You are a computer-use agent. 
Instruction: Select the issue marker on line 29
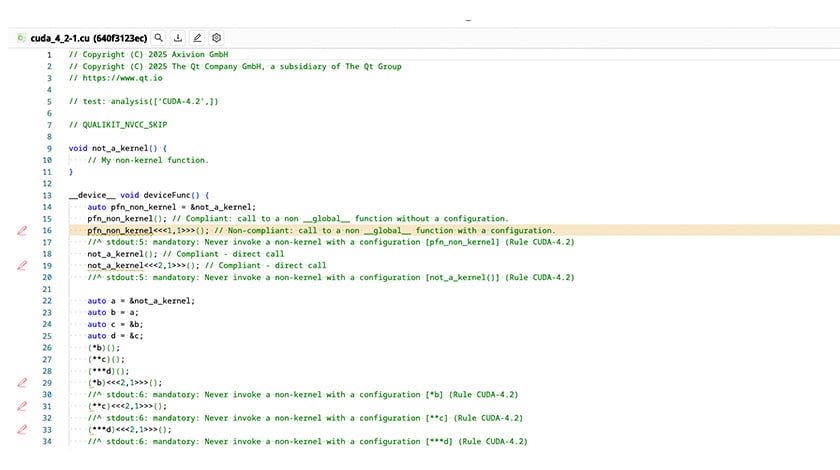click(22, 382)
